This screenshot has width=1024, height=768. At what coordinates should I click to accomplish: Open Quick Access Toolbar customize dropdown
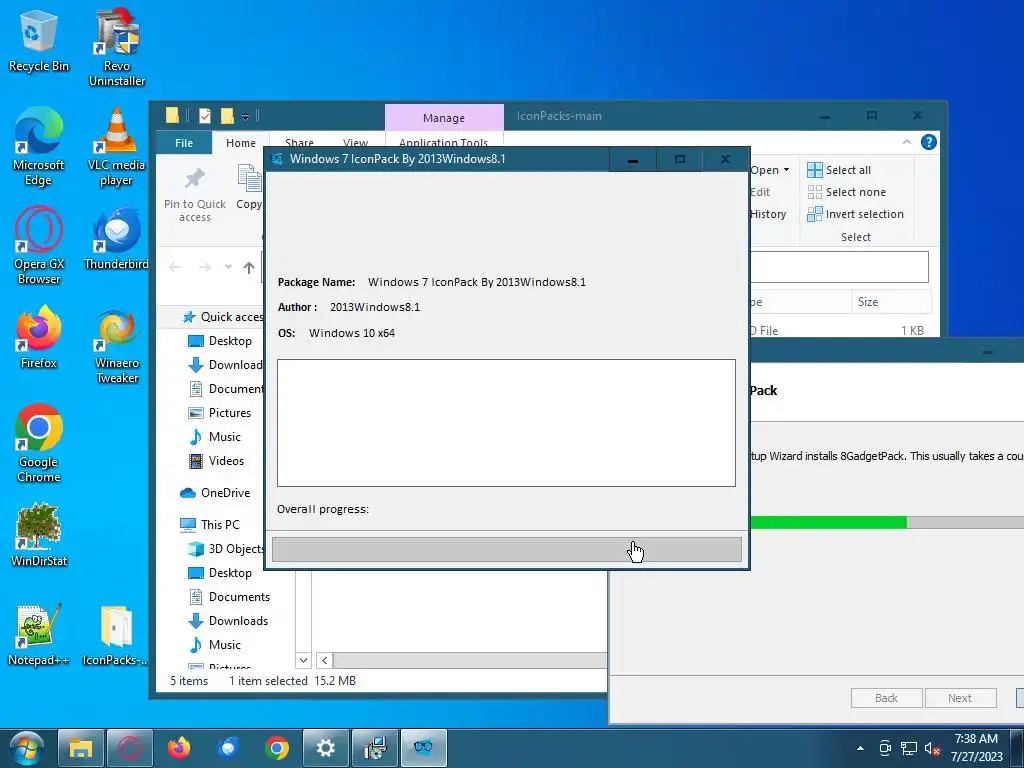tap(246, 117)
